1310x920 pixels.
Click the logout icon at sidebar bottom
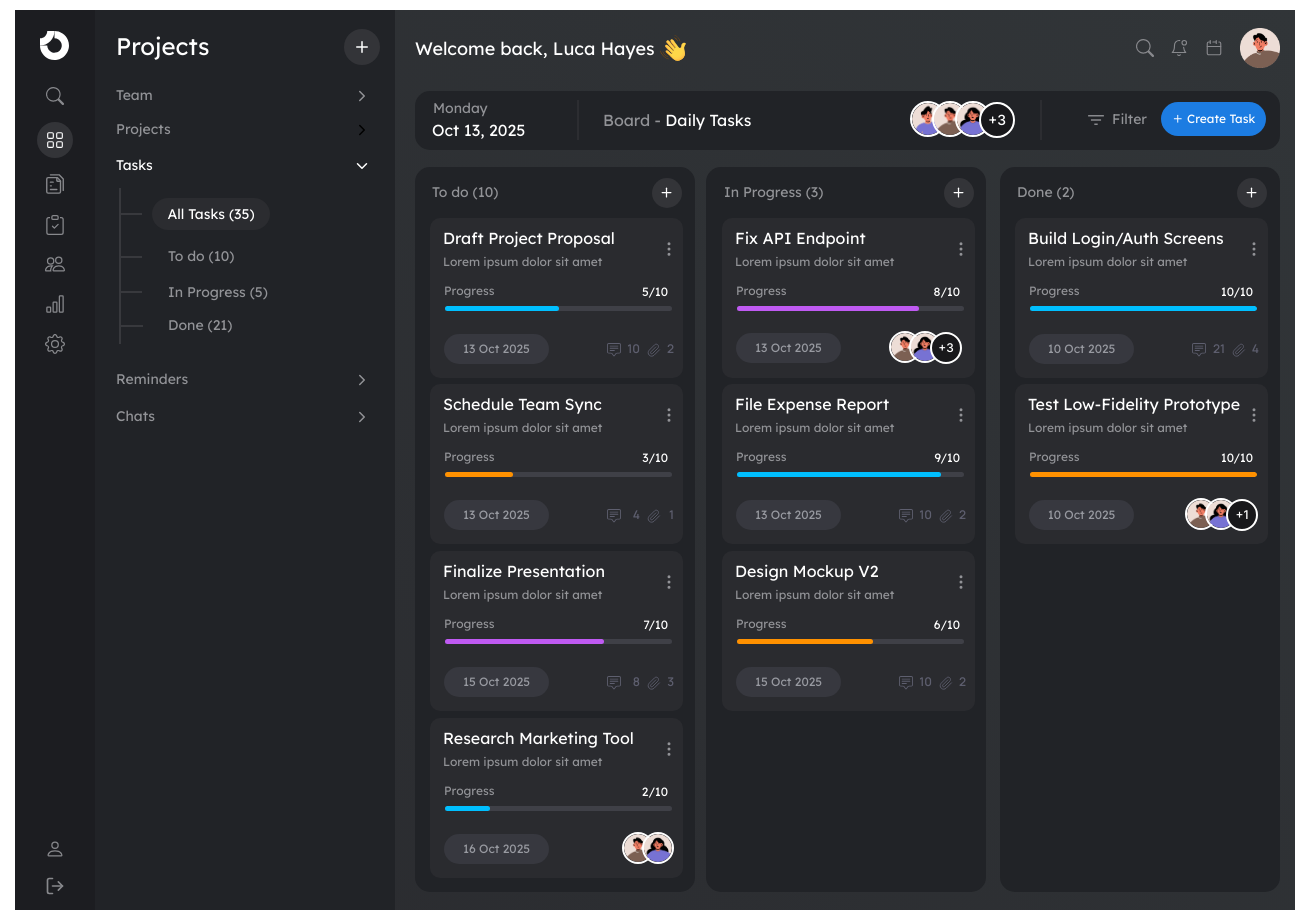point(55,886)
